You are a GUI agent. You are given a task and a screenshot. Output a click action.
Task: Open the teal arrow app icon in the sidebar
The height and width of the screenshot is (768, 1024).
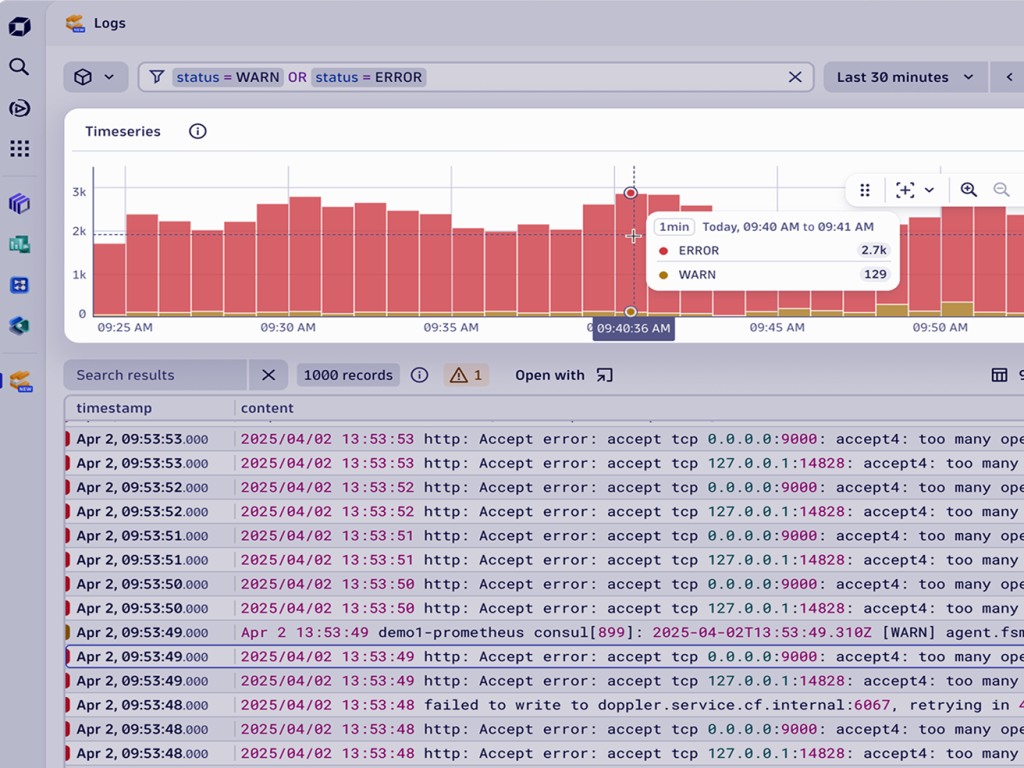(20, 325)
